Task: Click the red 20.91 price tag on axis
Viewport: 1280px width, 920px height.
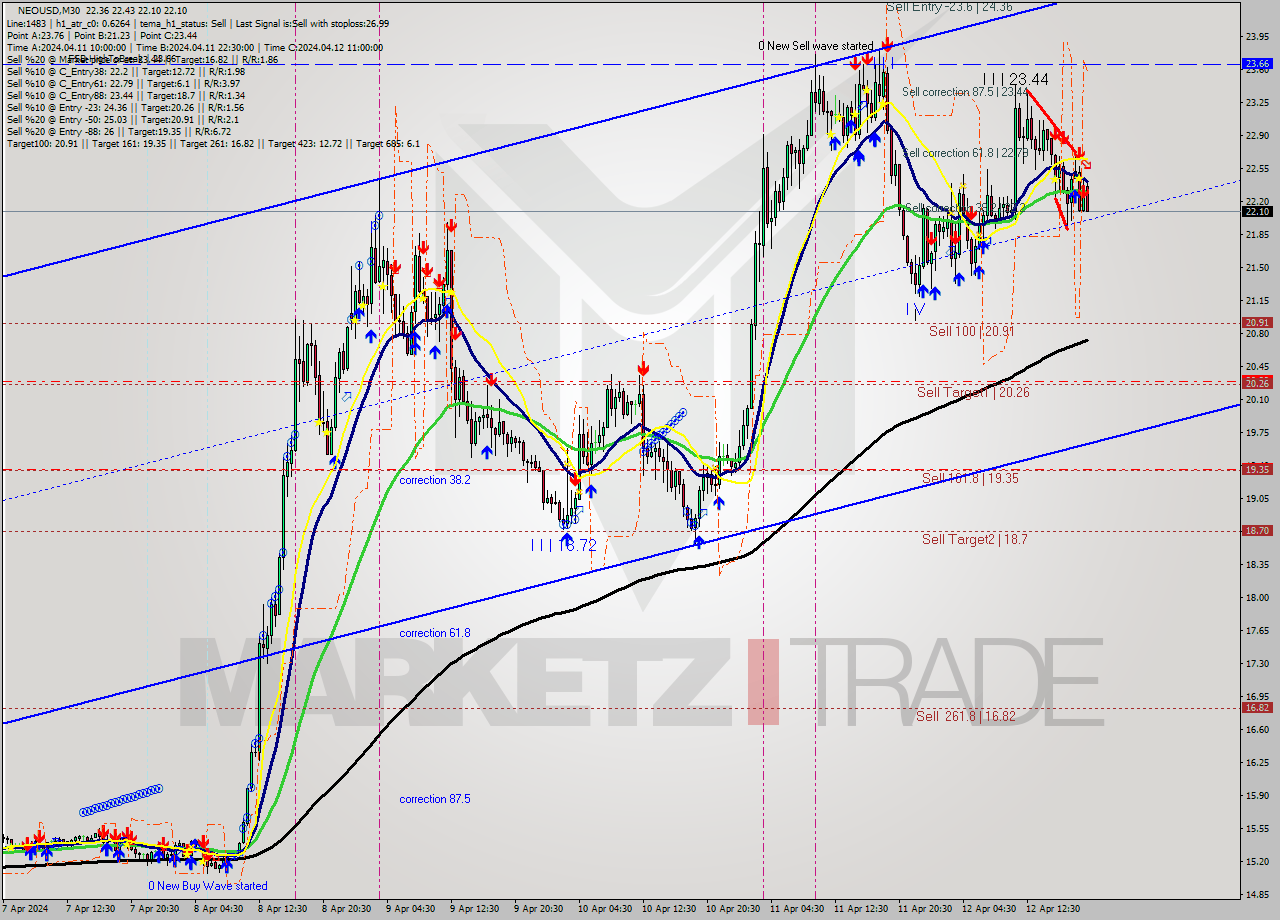Action: tap(1257, 322)
